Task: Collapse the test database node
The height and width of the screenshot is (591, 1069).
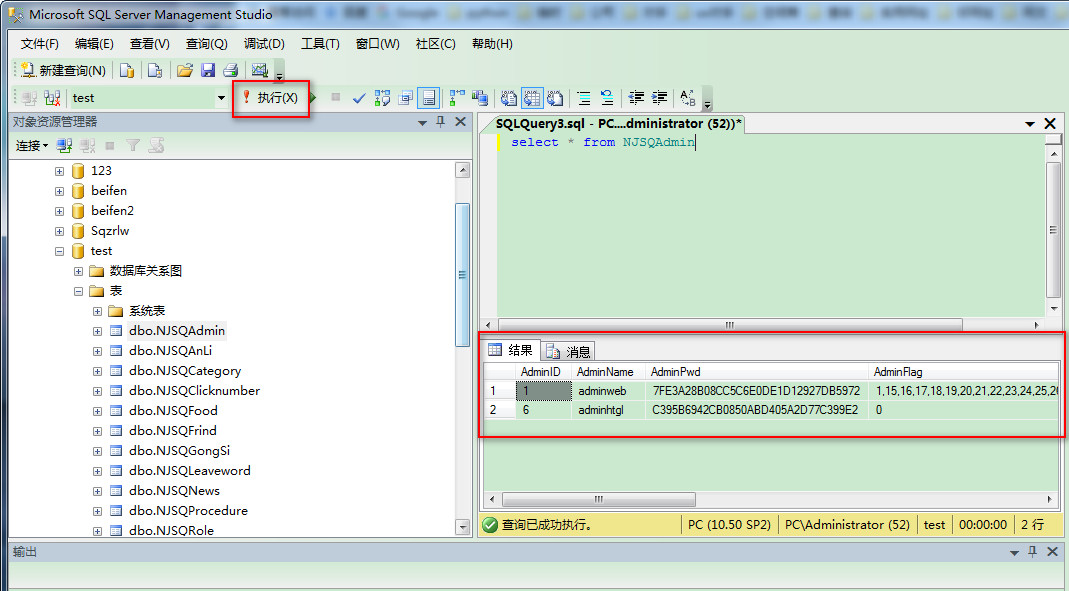Action: (x=60, y=251)
